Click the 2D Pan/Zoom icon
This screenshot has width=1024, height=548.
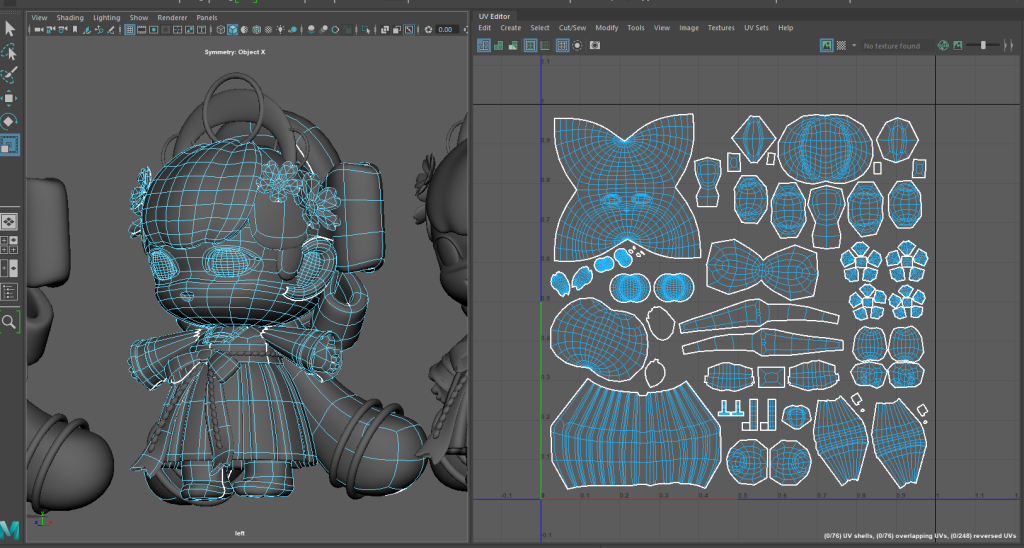pyautogui.click(x=99, y=29)
